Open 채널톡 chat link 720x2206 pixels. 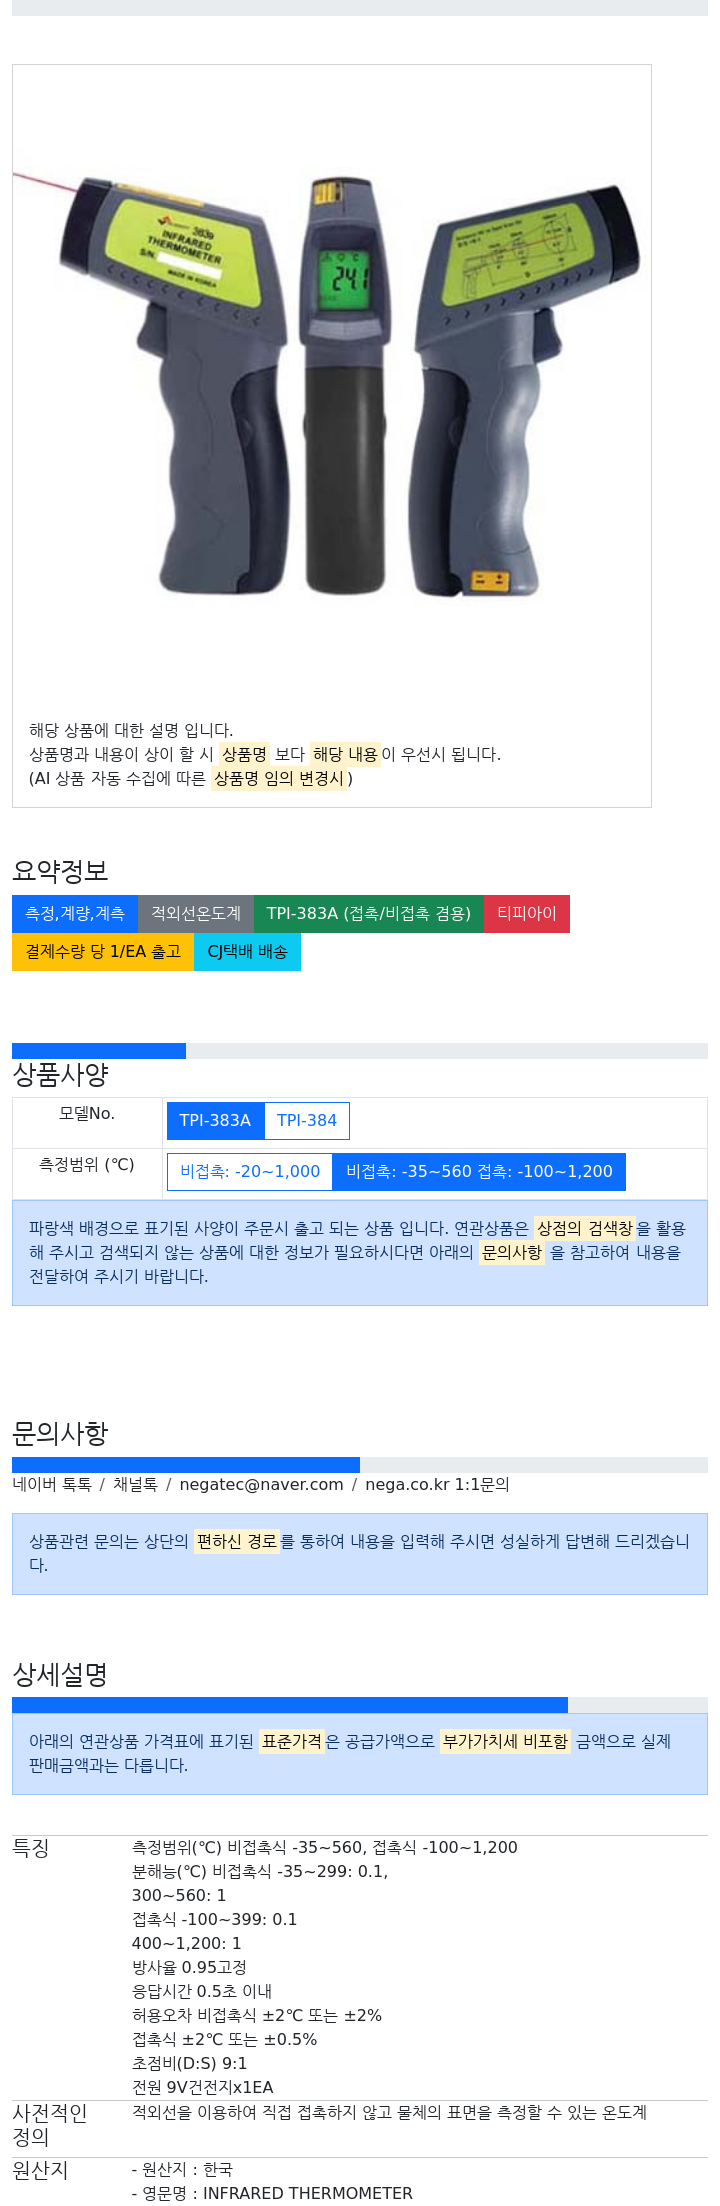tap(135, 1484)
